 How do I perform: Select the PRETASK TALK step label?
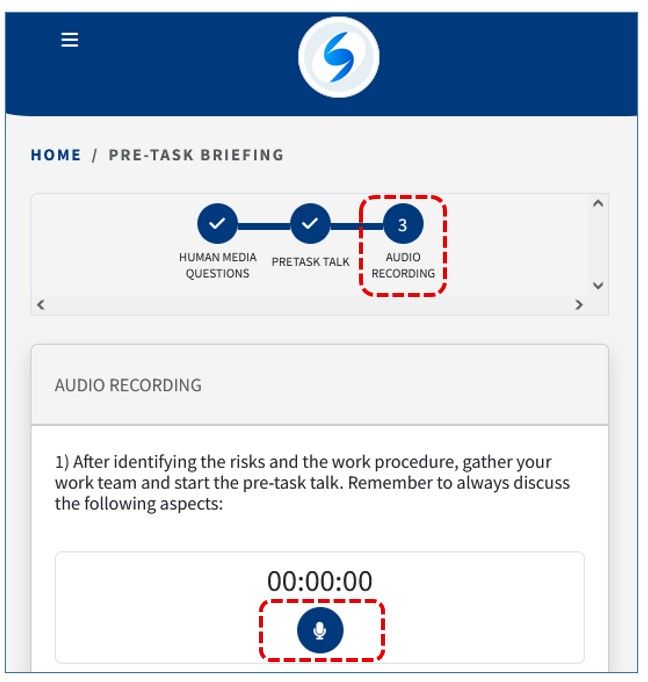[x=310, y=262]
